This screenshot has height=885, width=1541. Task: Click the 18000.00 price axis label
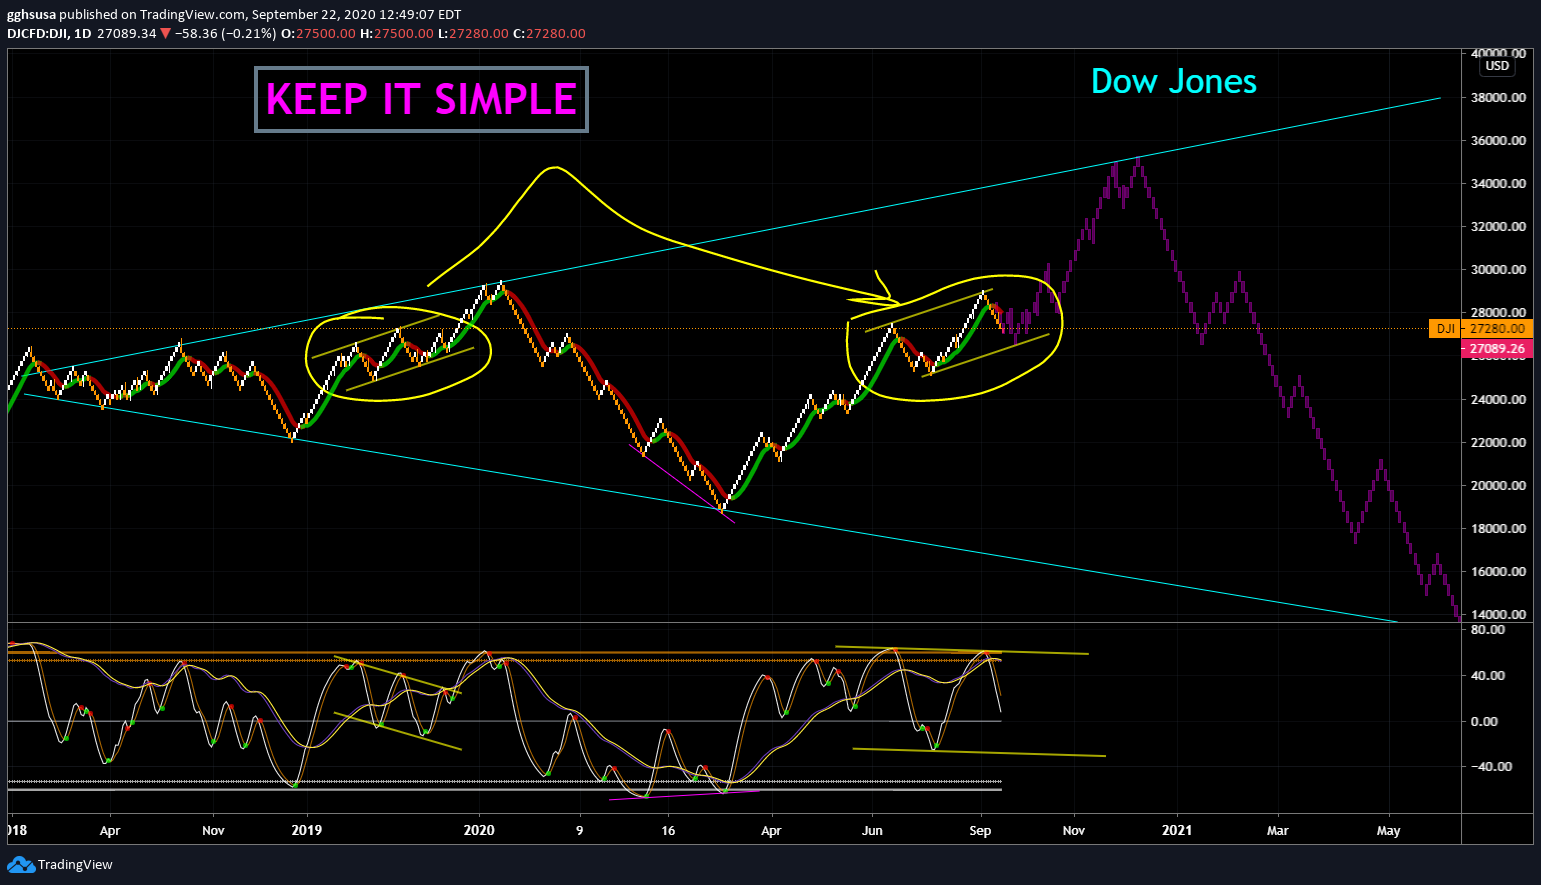1497,529
